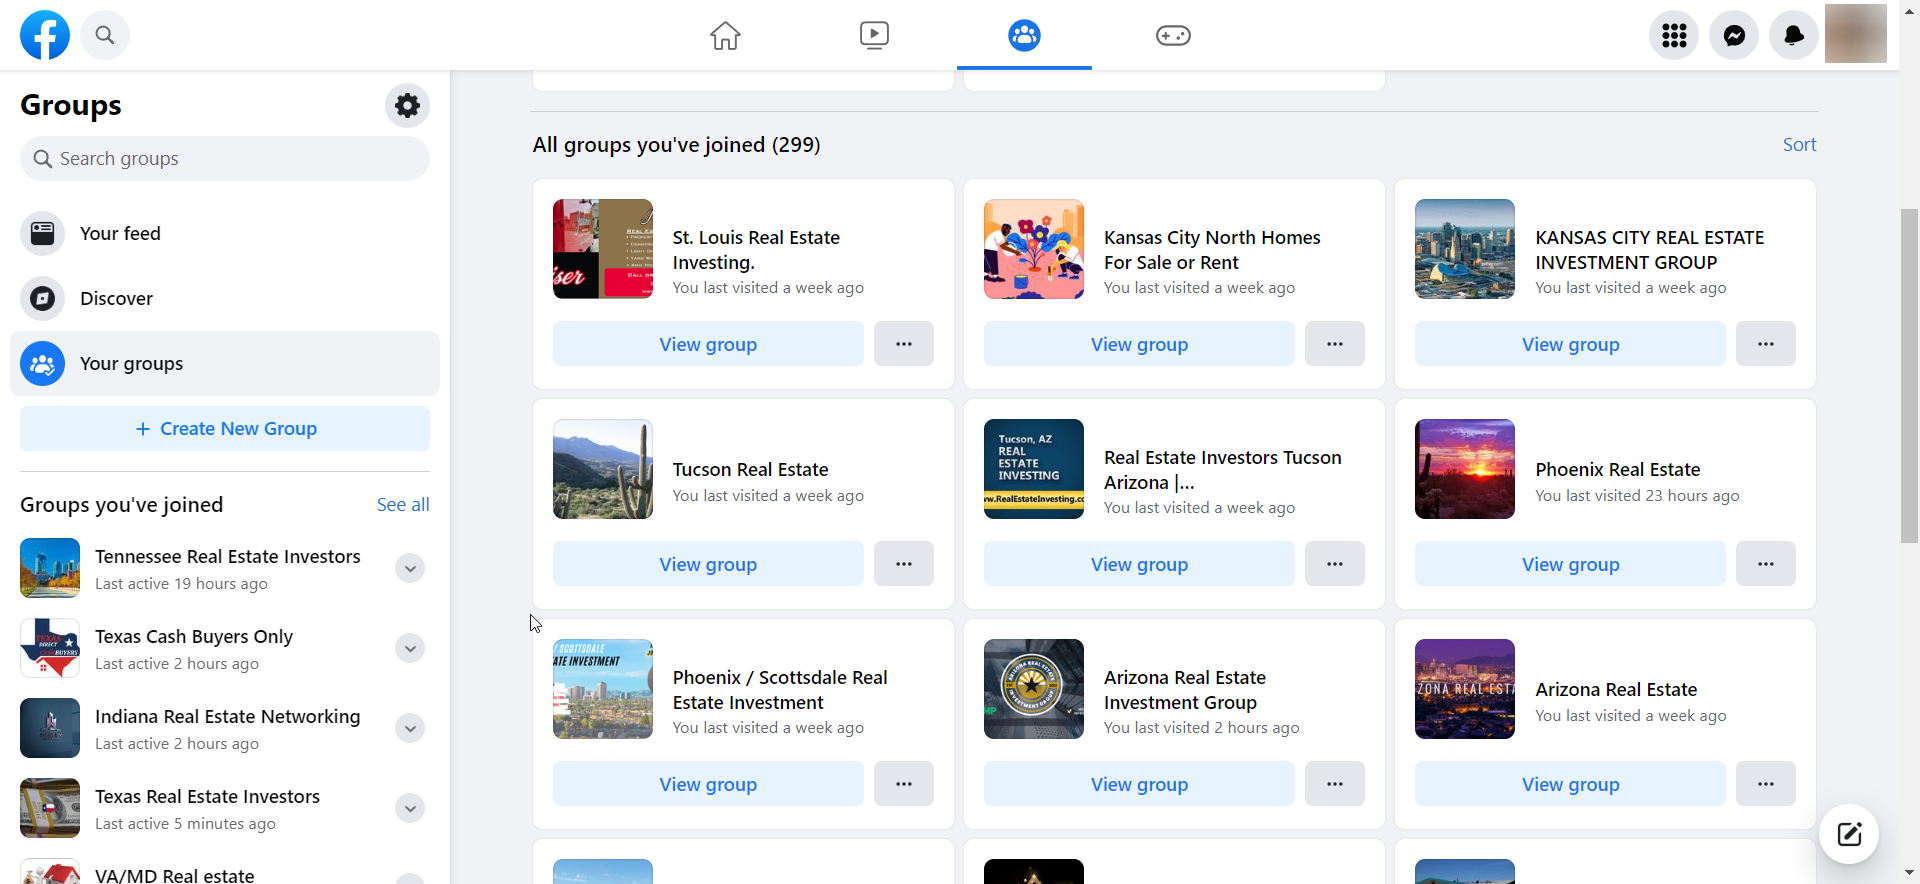The image size is (1920, 884).
Task: Open the Gaming tab icon
Action: coord(1173,35)
